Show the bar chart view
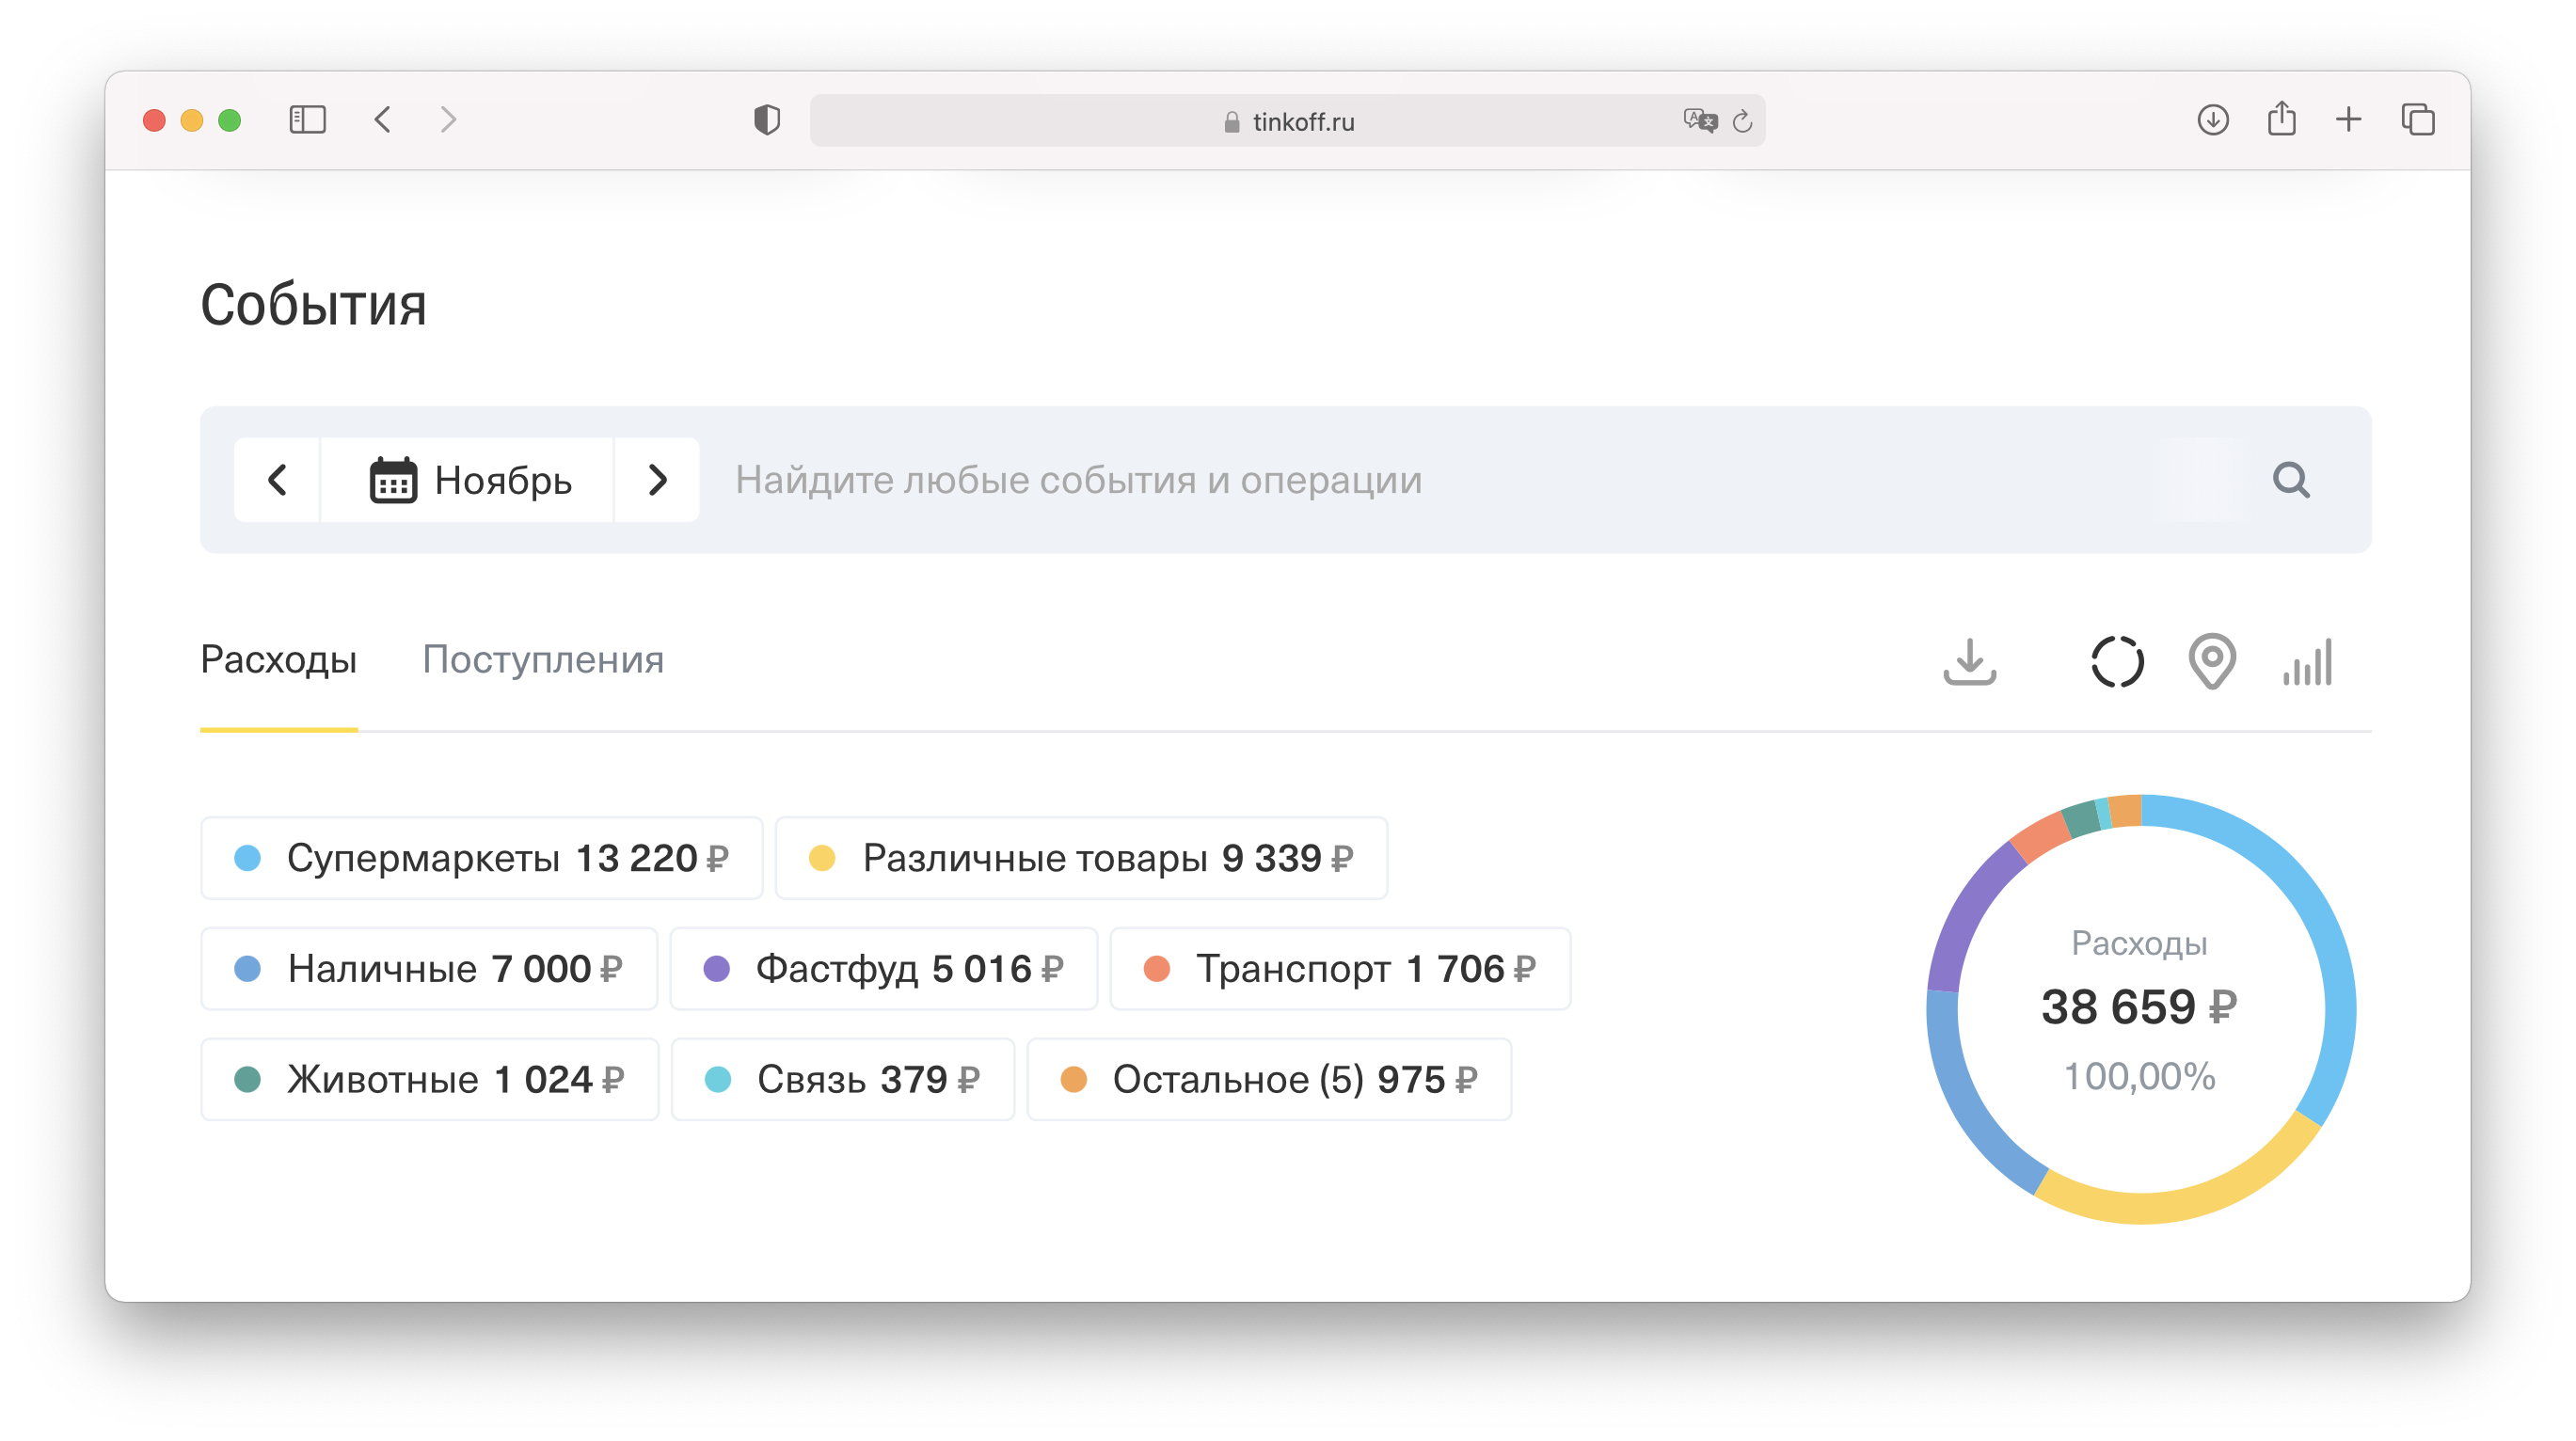Image resolution: width=2576 pixels, height=1441 pixels. 2307,662
